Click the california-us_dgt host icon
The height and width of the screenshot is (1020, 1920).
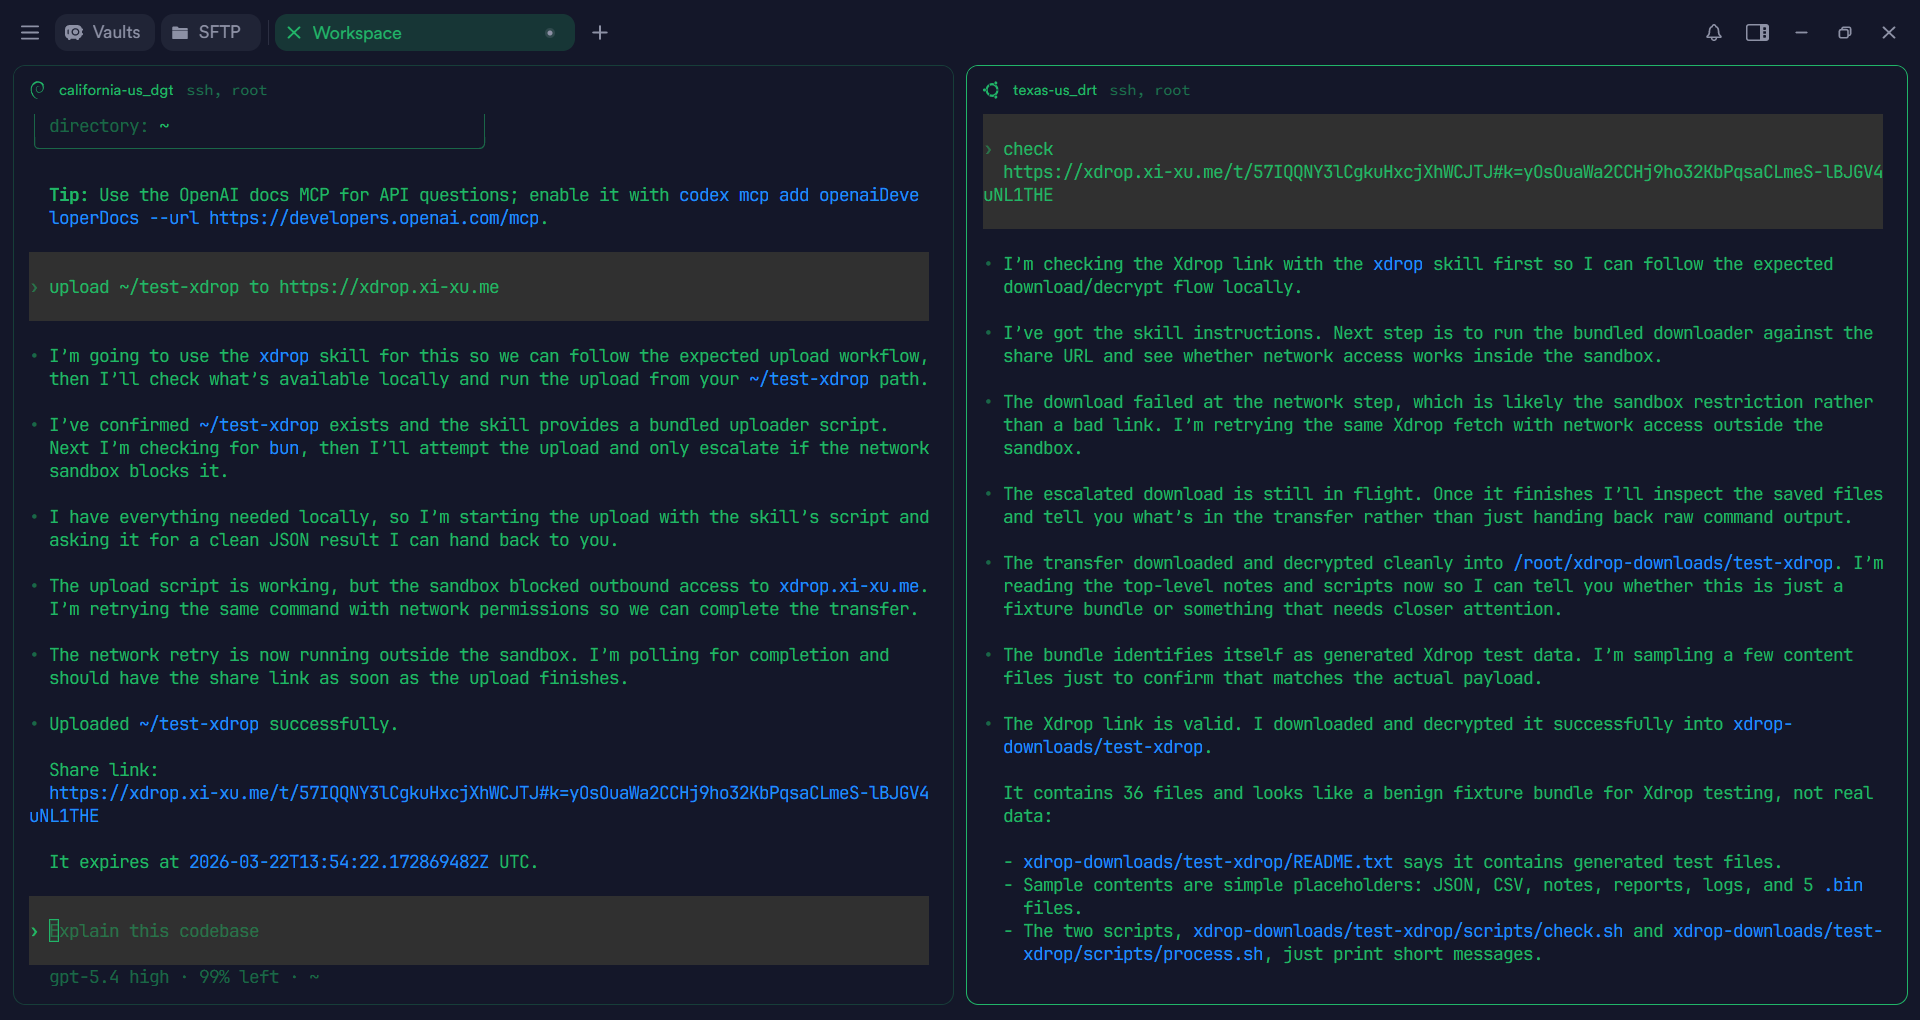(x=38, y=90)
